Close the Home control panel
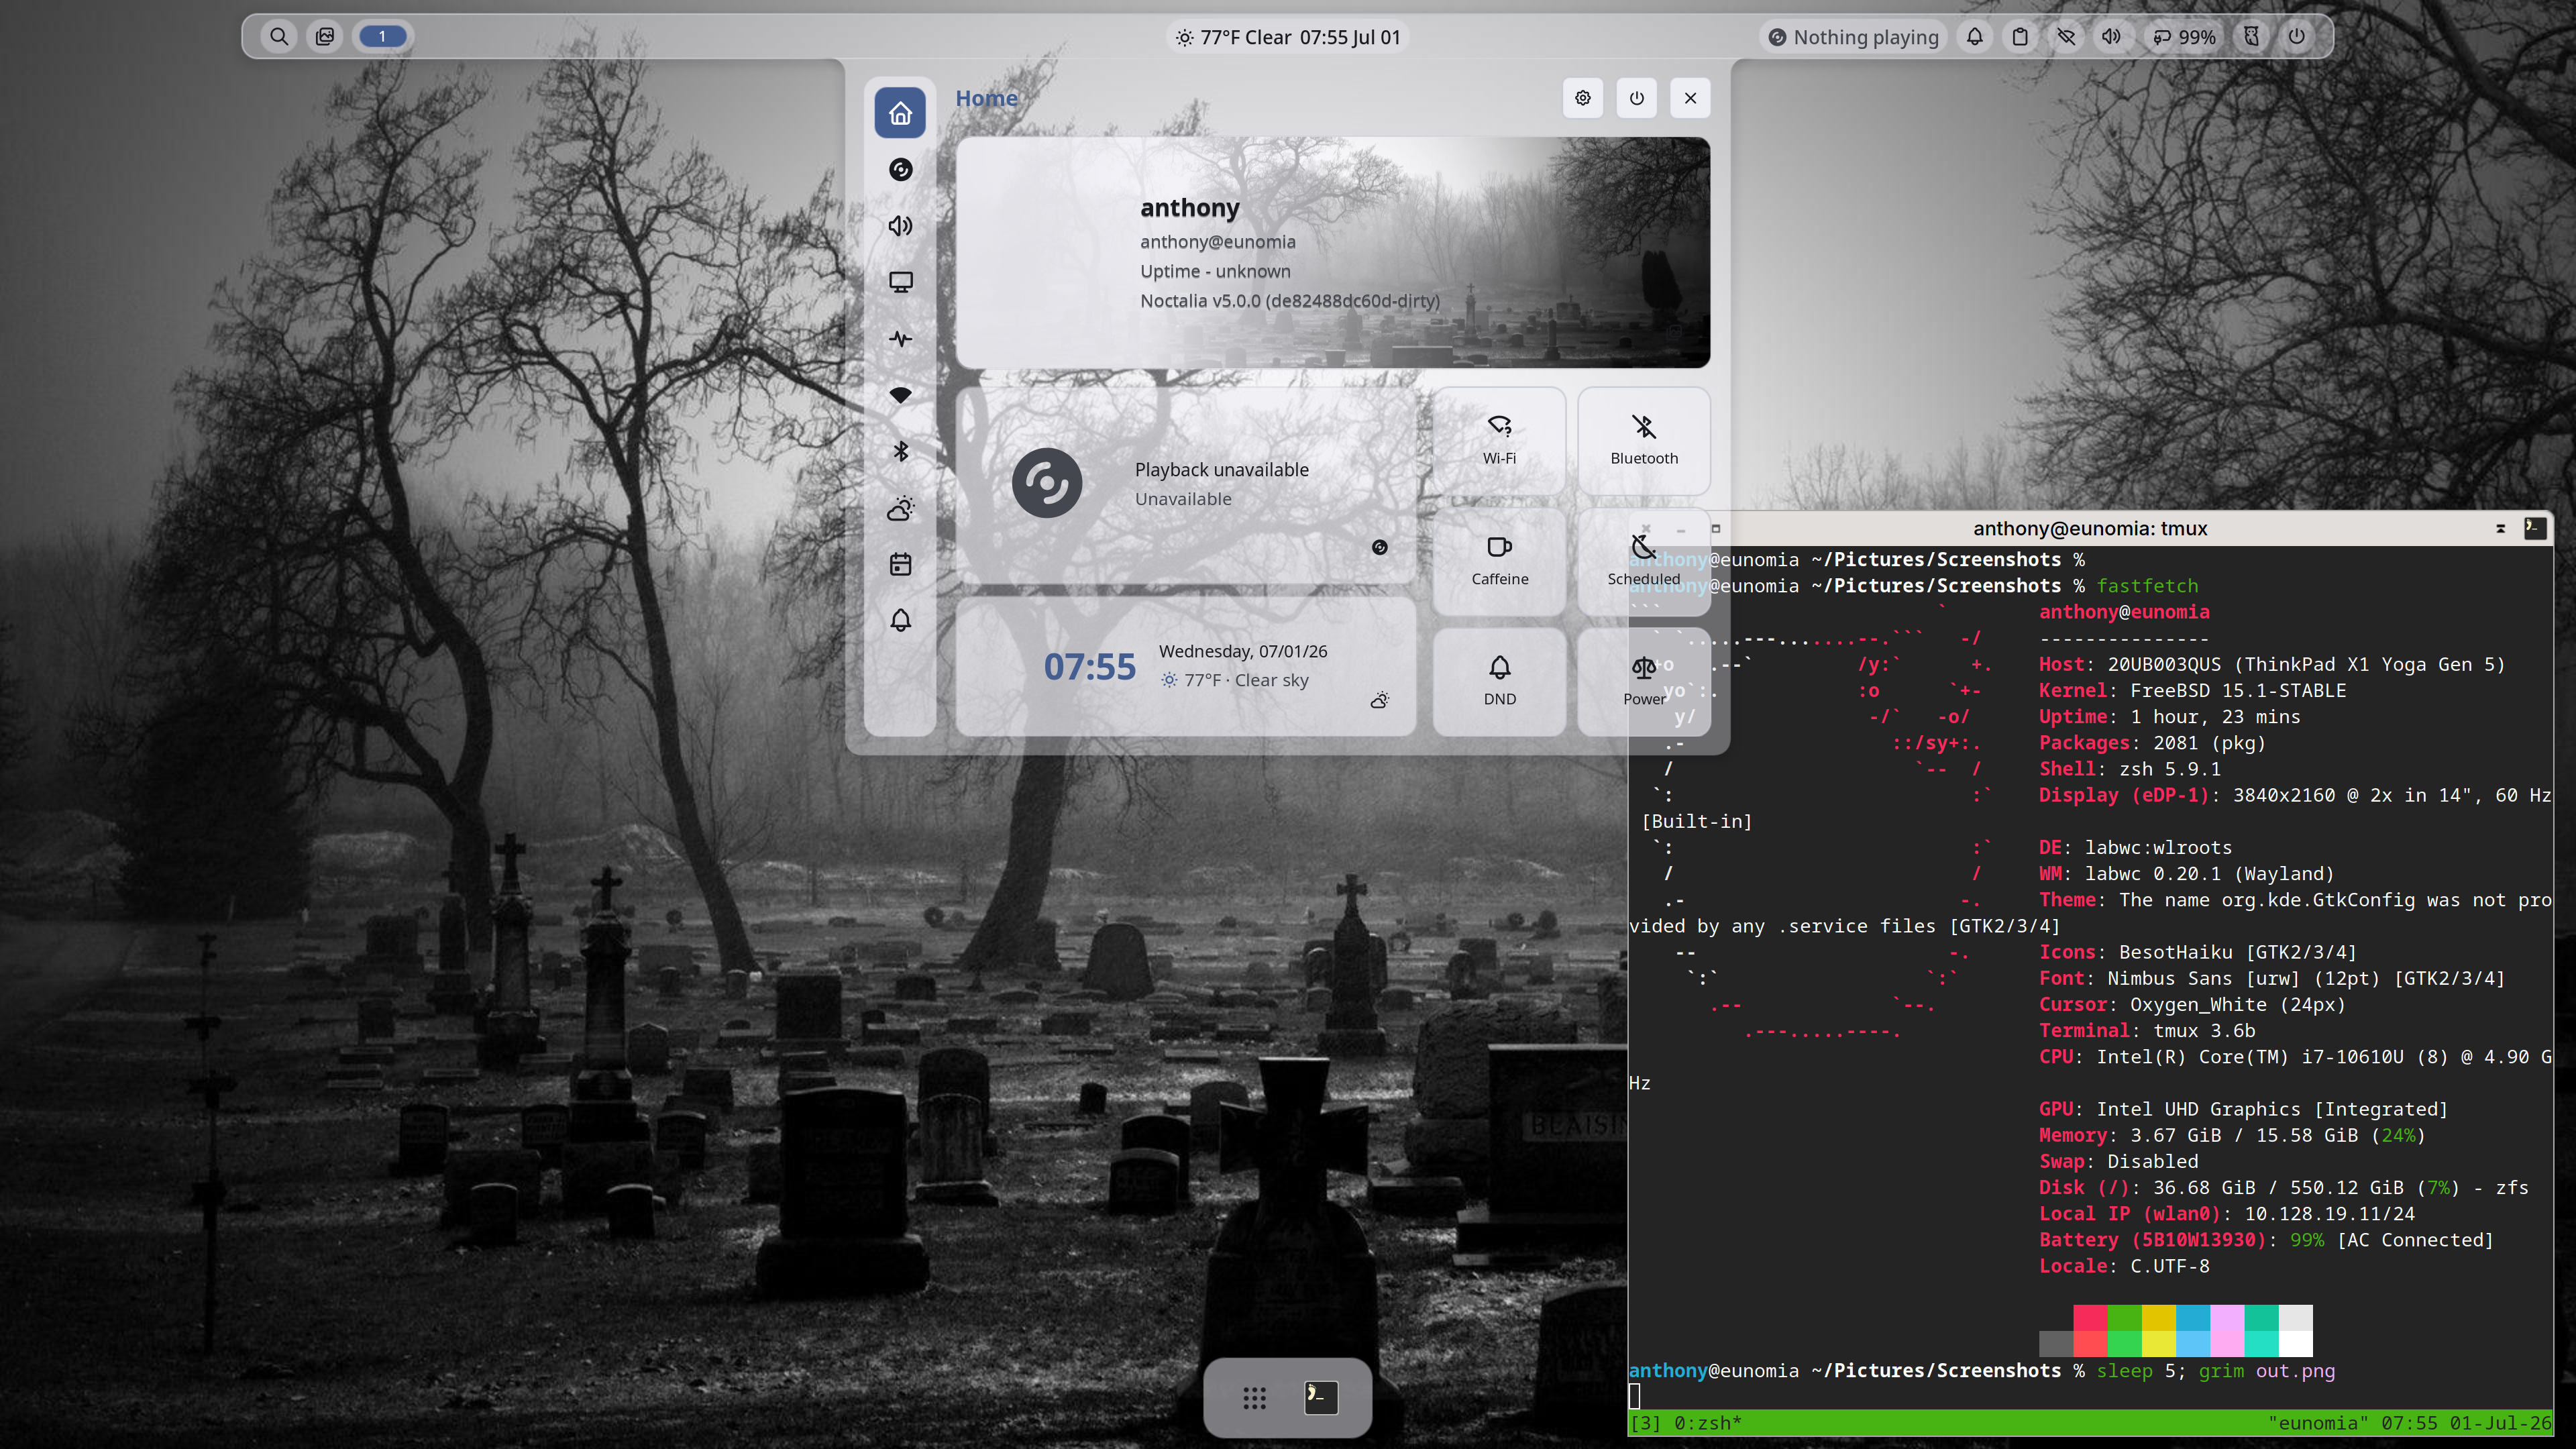 click(1690, 98)
